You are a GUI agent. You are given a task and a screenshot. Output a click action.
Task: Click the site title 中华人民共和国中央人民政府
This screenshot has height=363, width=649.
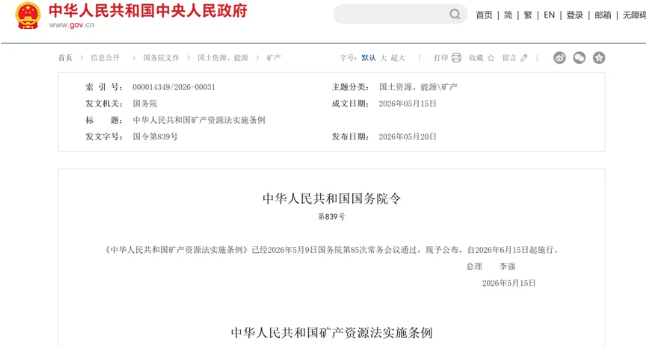[x=148, y=10]
